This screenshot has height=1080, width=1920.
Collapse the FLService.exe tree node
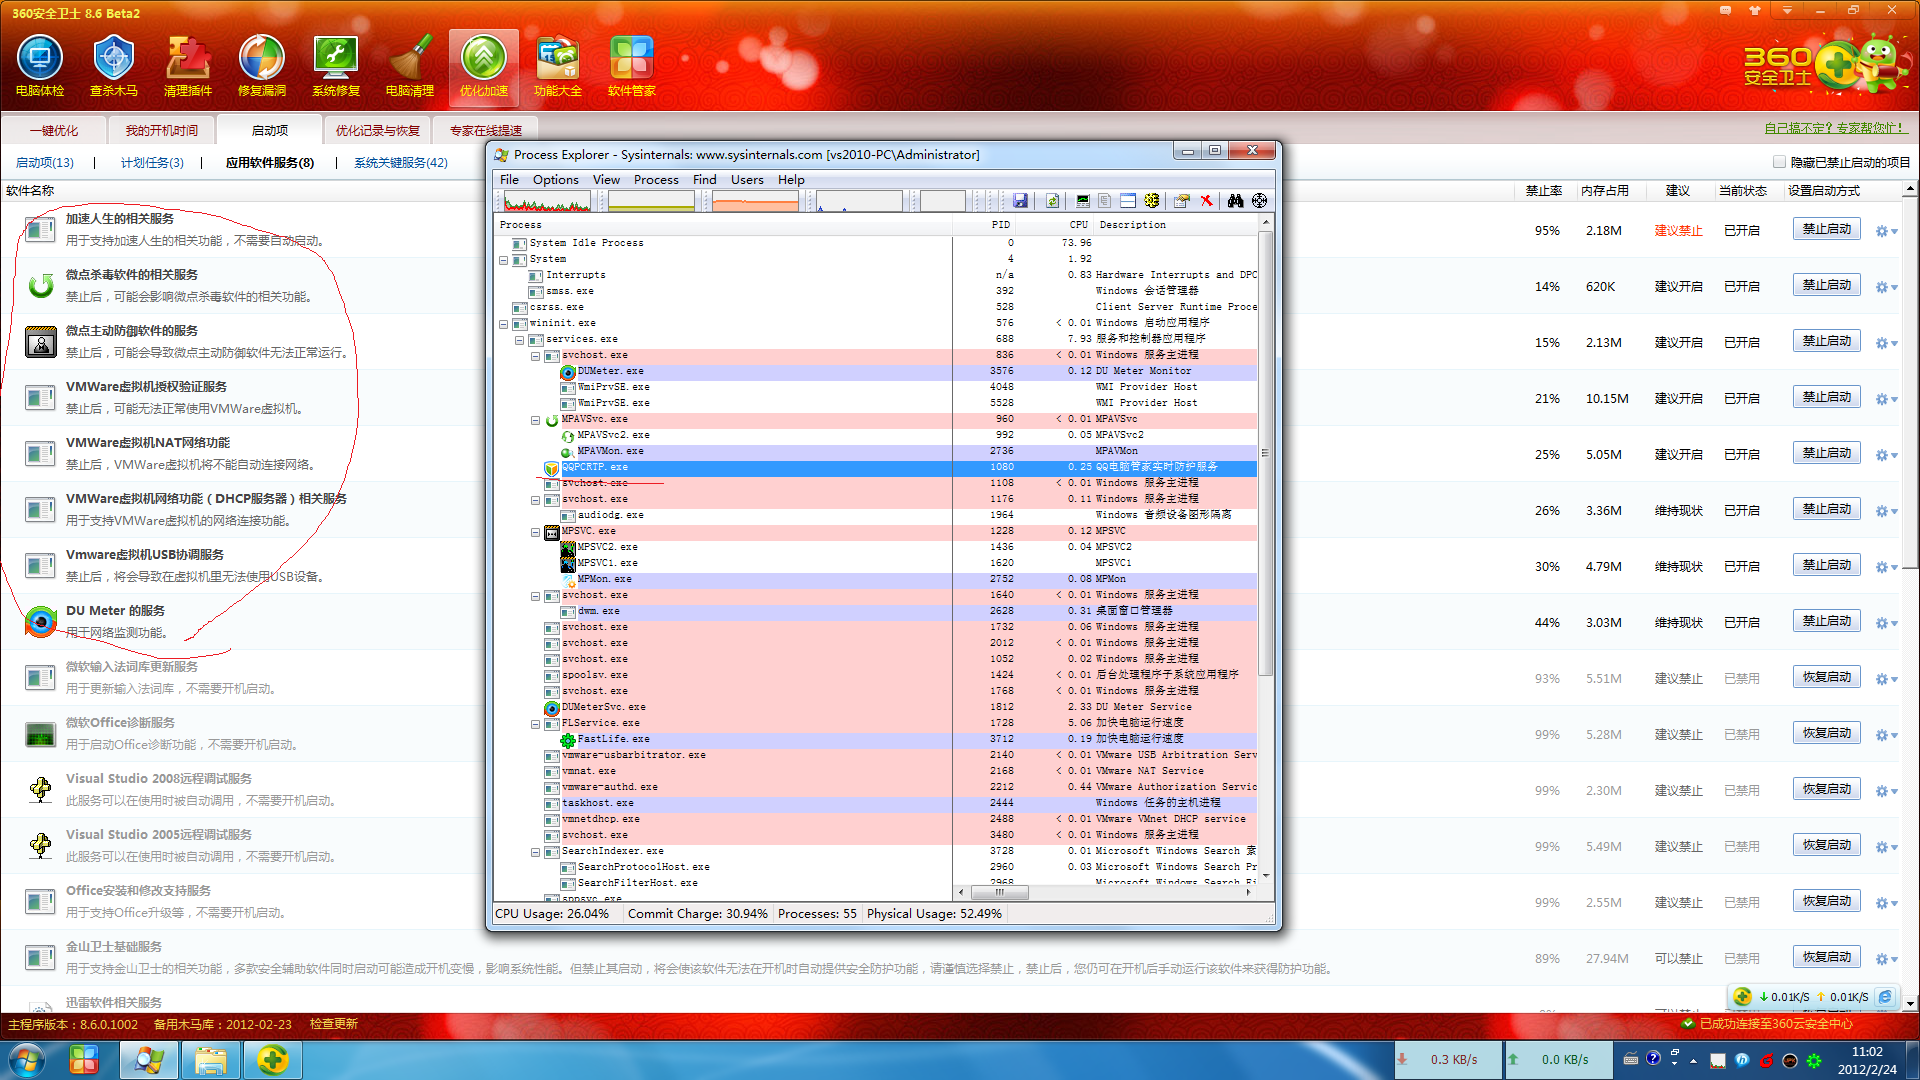pyautogui.click(x=535, y=724)
